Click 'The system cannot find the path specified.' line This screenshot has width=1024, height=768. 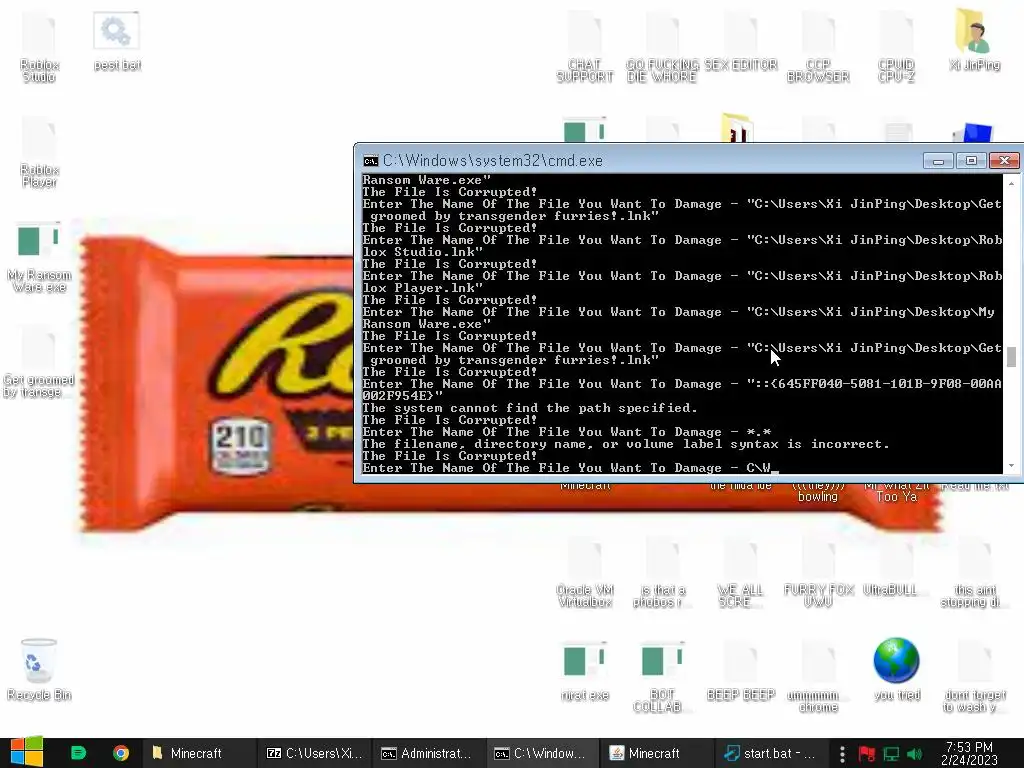click(x=530, y=408)
